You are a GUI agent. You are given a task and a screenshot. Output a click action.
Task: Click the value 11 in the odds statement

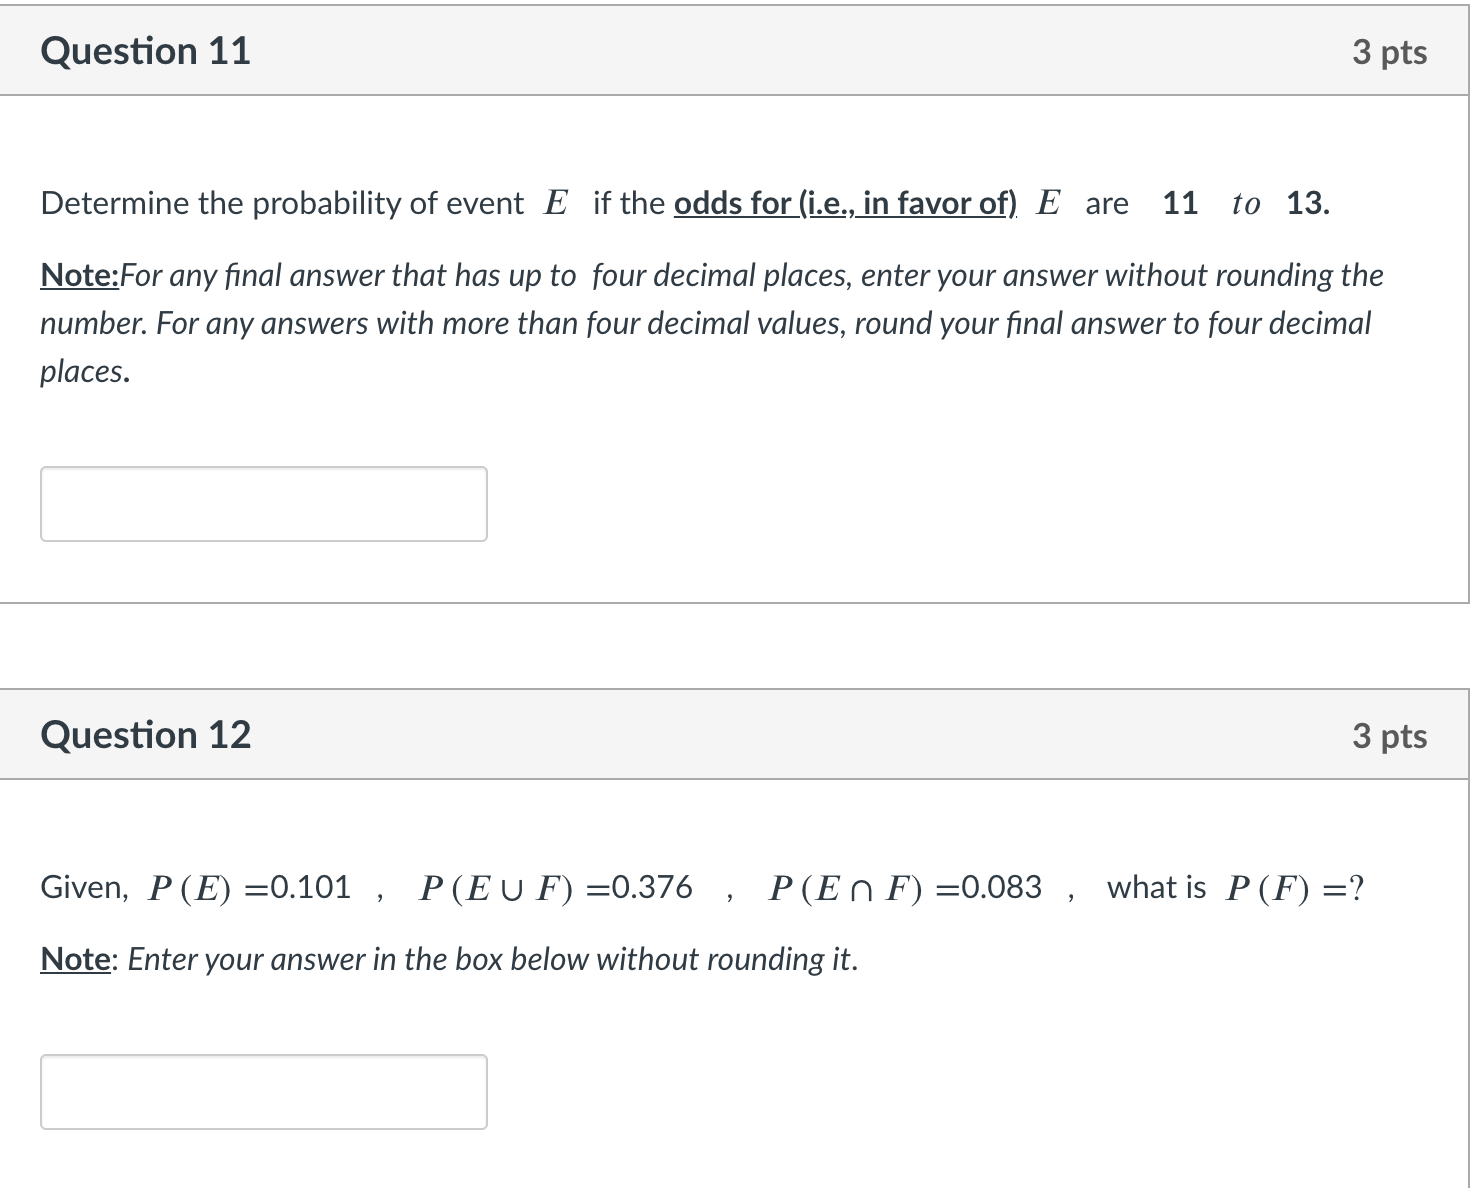coord(1180,203)
